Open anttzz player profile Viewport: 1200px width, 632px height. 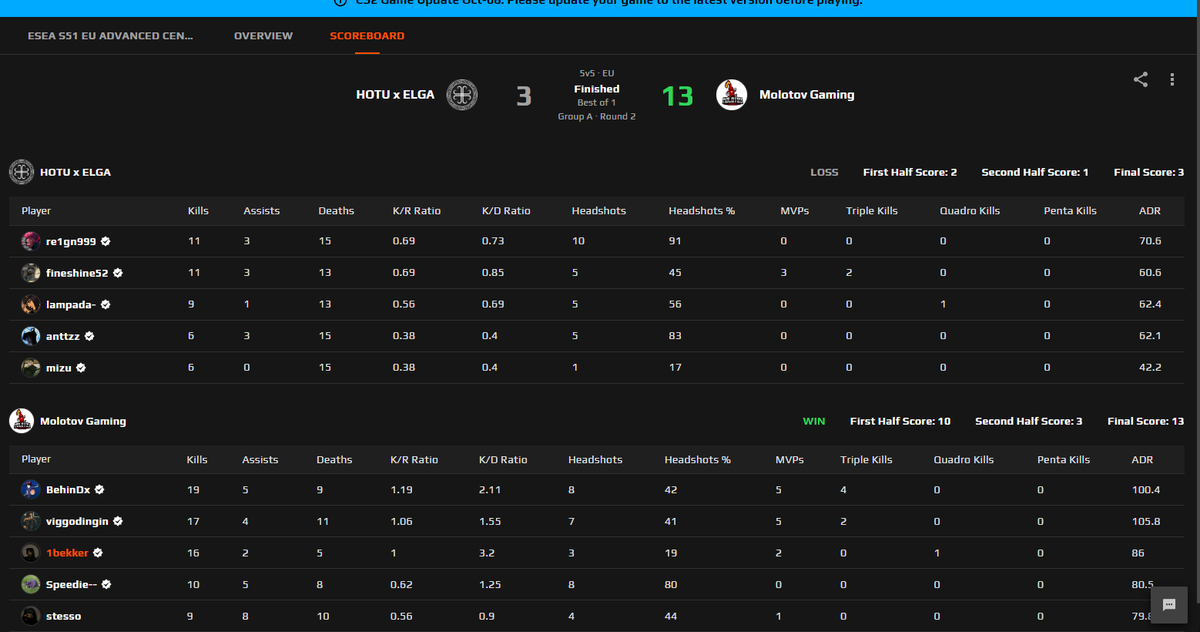click(x=63, y=337)
